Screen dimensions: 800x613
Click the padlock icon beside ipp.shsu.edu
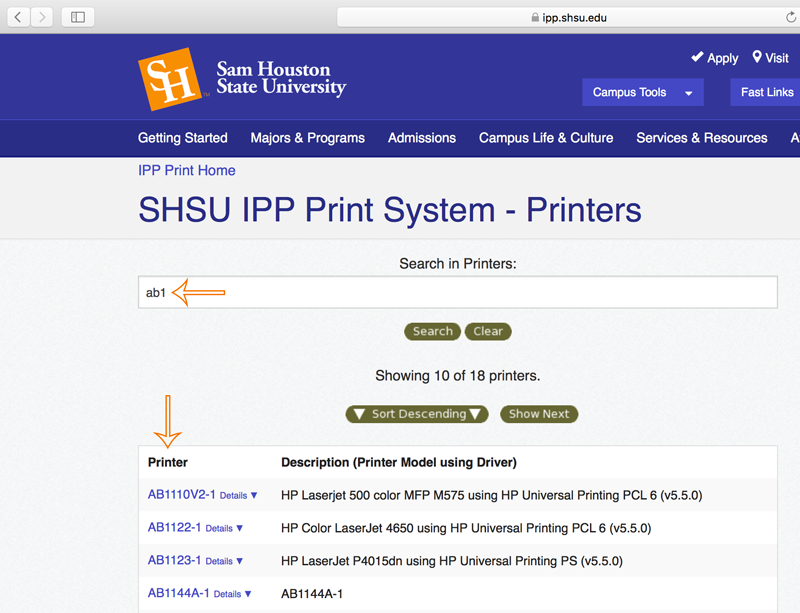[536, 16]
